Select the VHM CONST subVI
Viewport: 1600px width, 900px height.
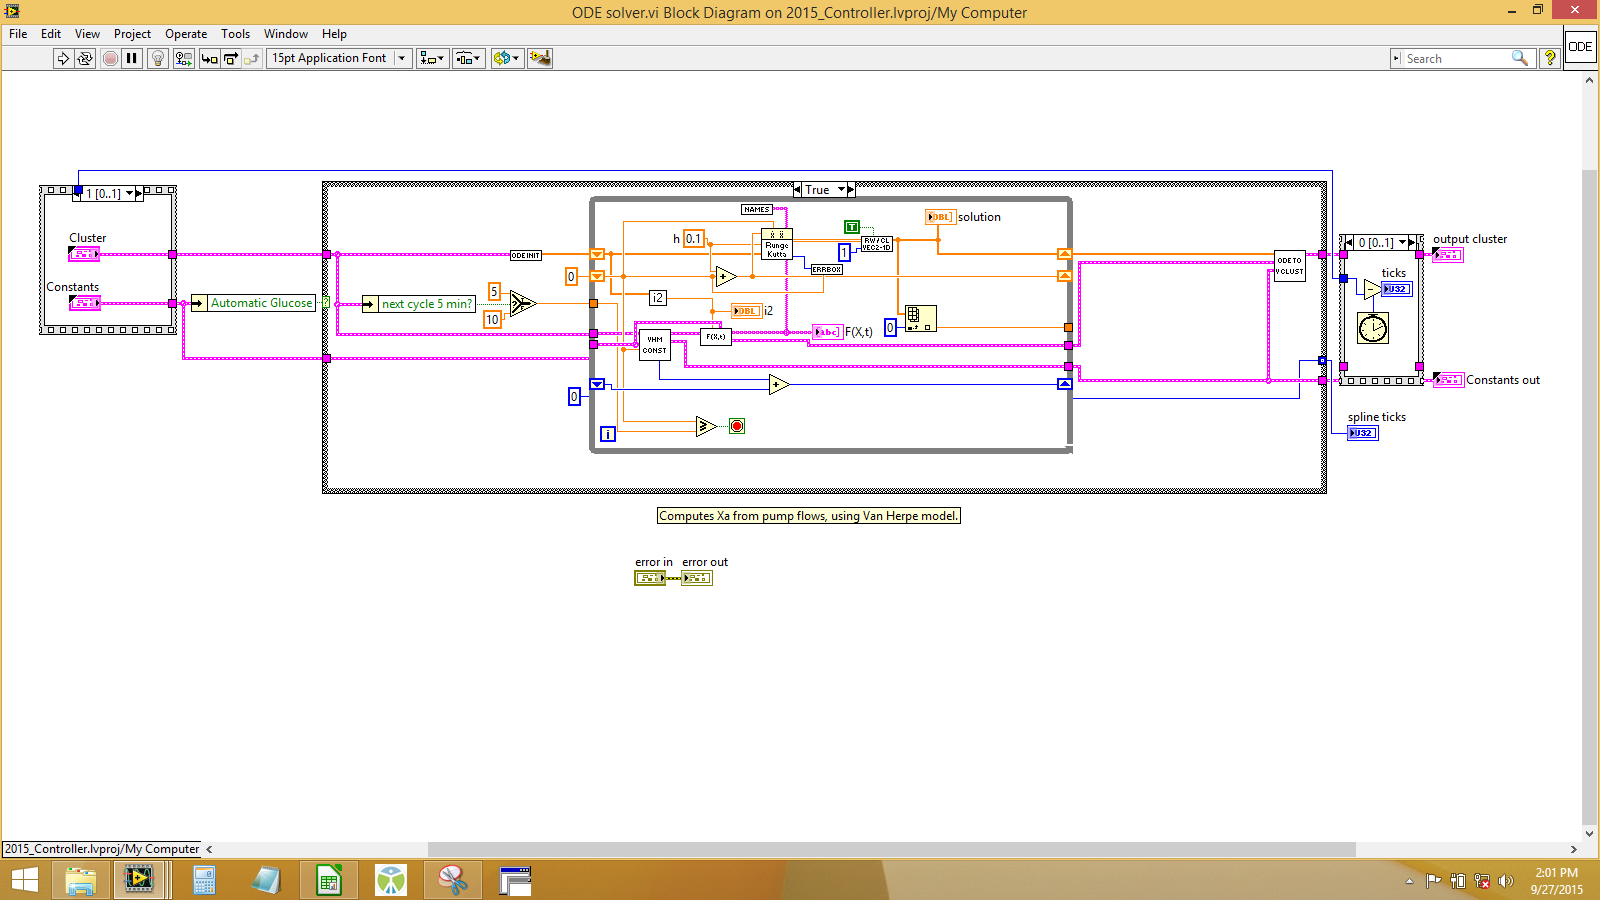(654, 345)
